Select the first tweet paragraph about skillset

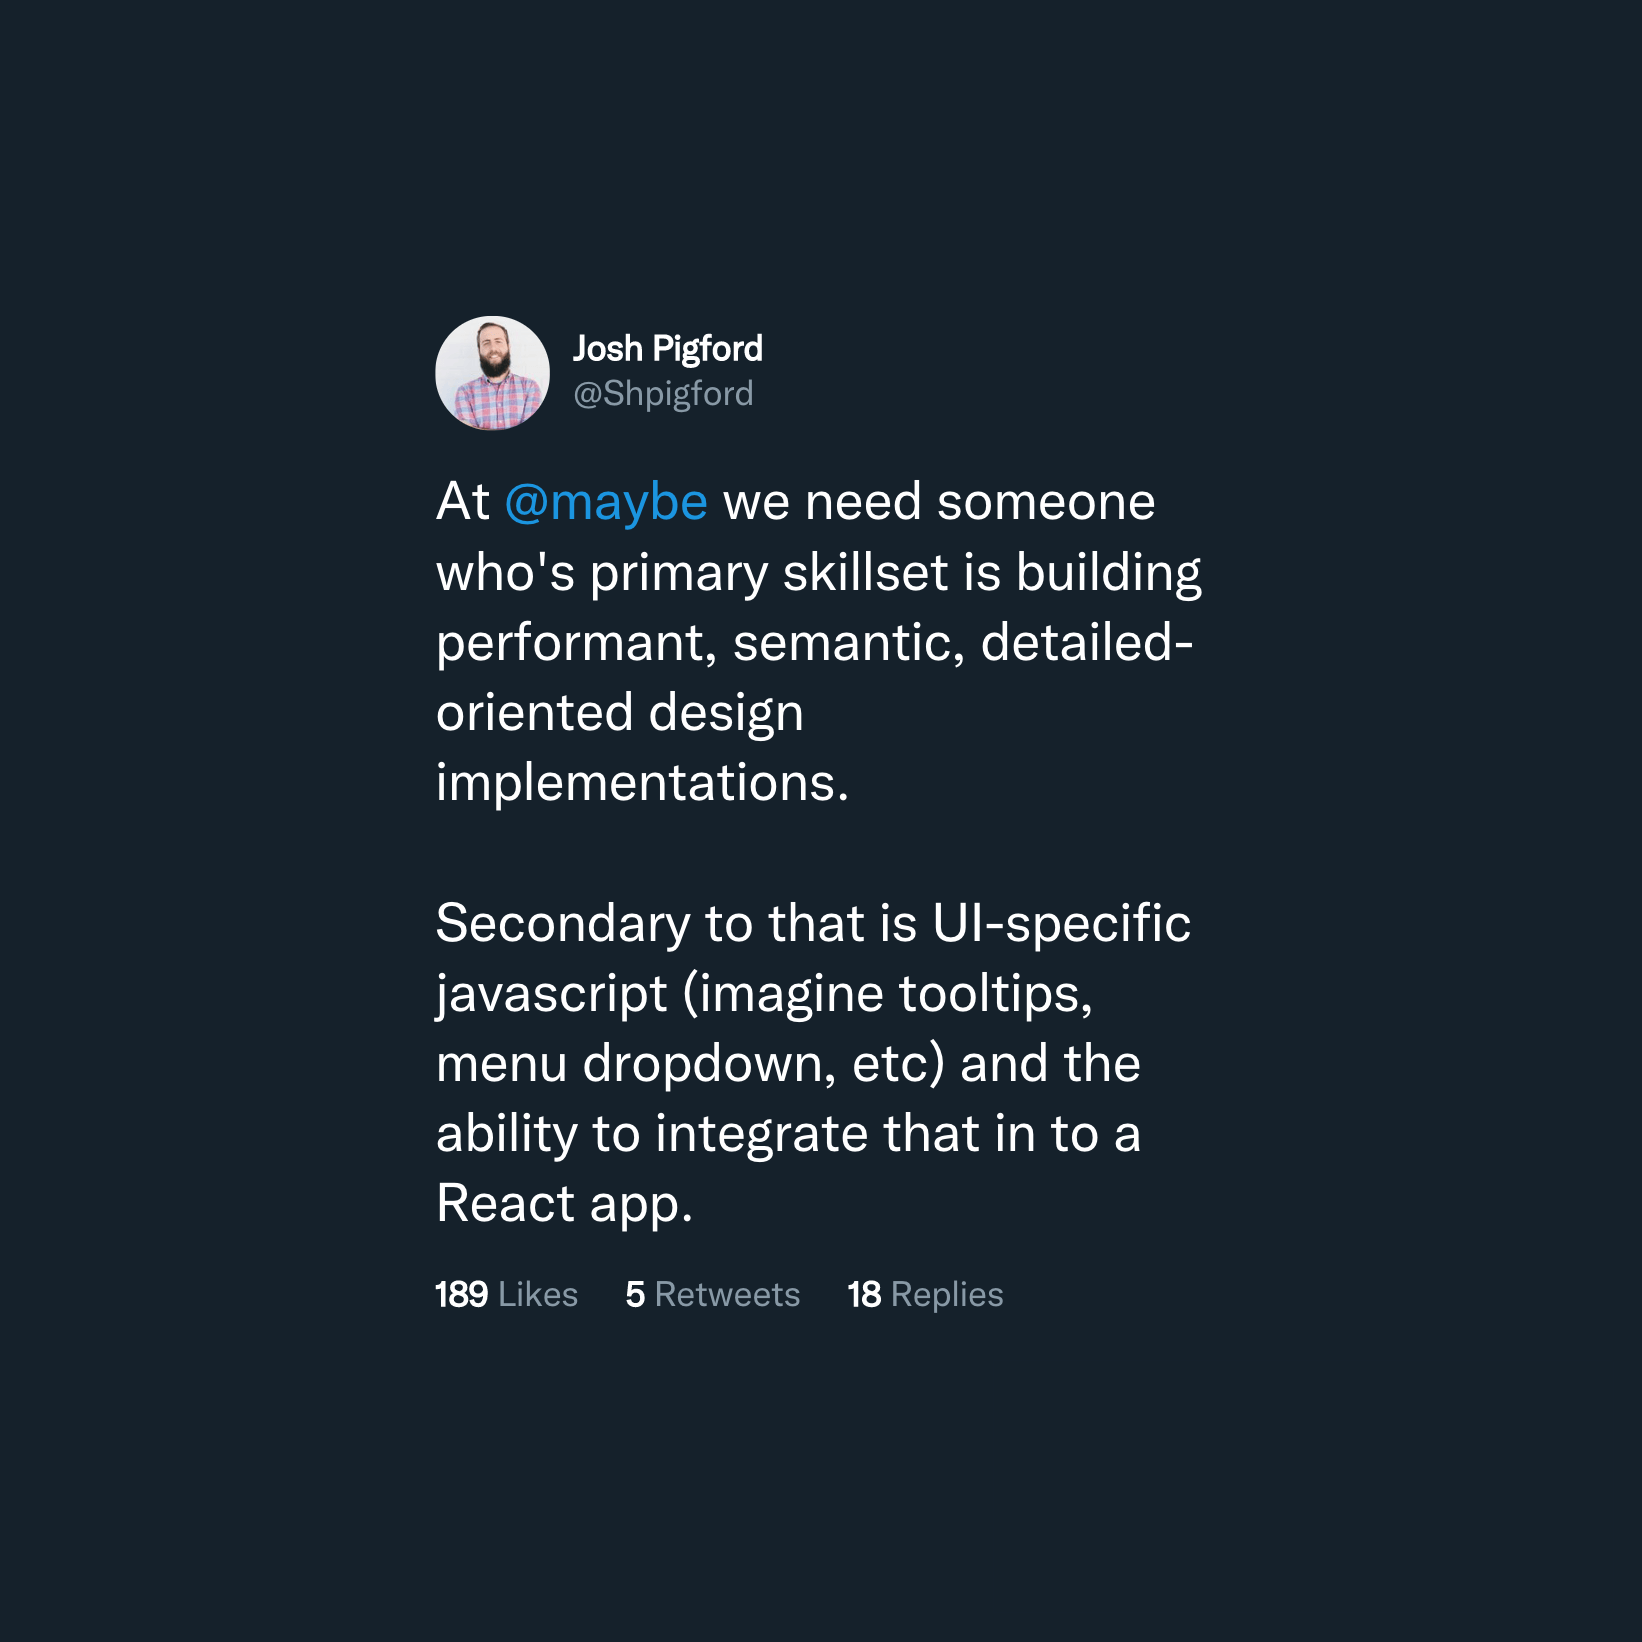[x=819, y=642]
